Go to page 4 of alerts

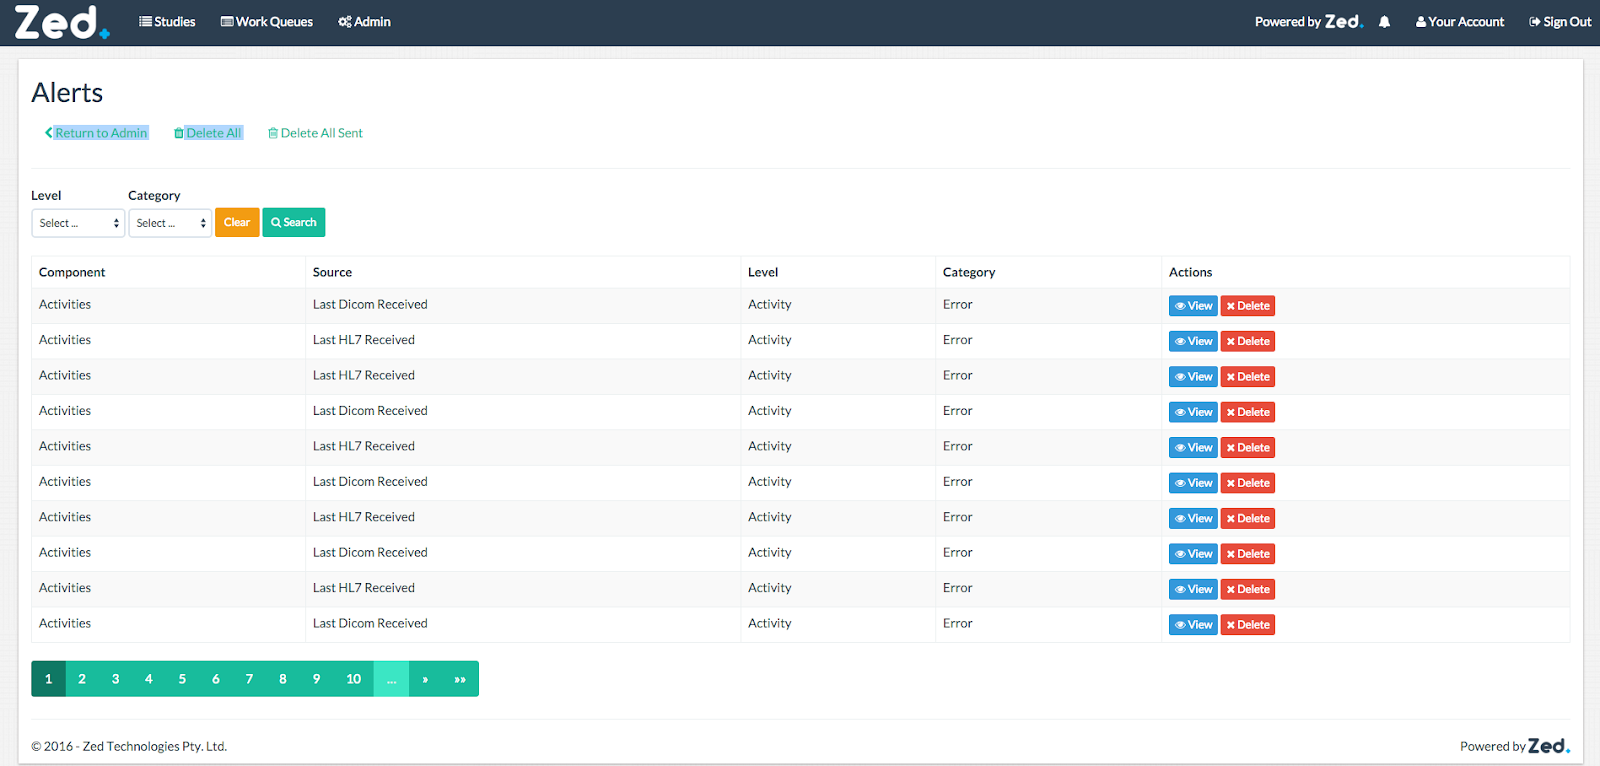tap(149, 679)
